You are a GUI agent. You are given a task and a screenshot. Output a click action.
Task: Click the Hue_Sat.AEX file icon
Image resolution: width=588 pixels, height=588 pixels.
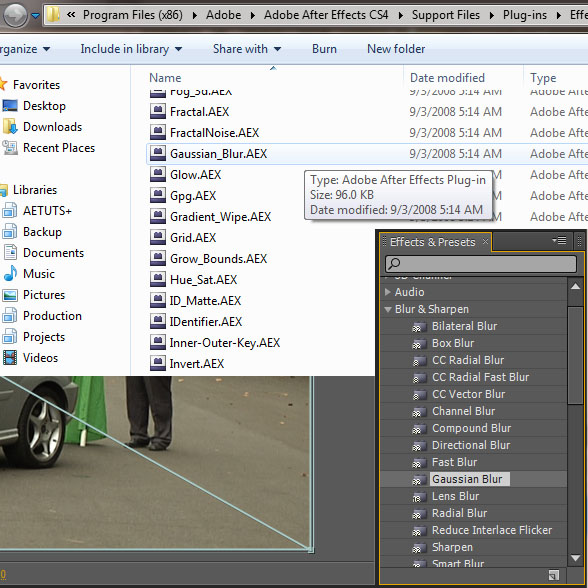[158, 279]
